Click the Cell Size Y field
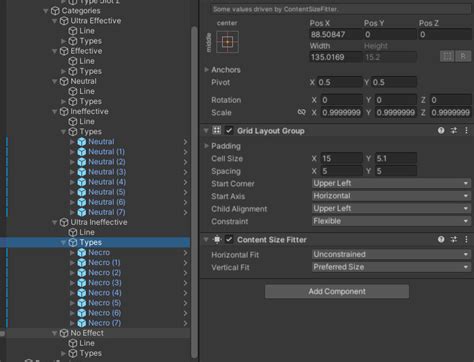This screenshot has height=362, width=474. click(x=396, y=158)
